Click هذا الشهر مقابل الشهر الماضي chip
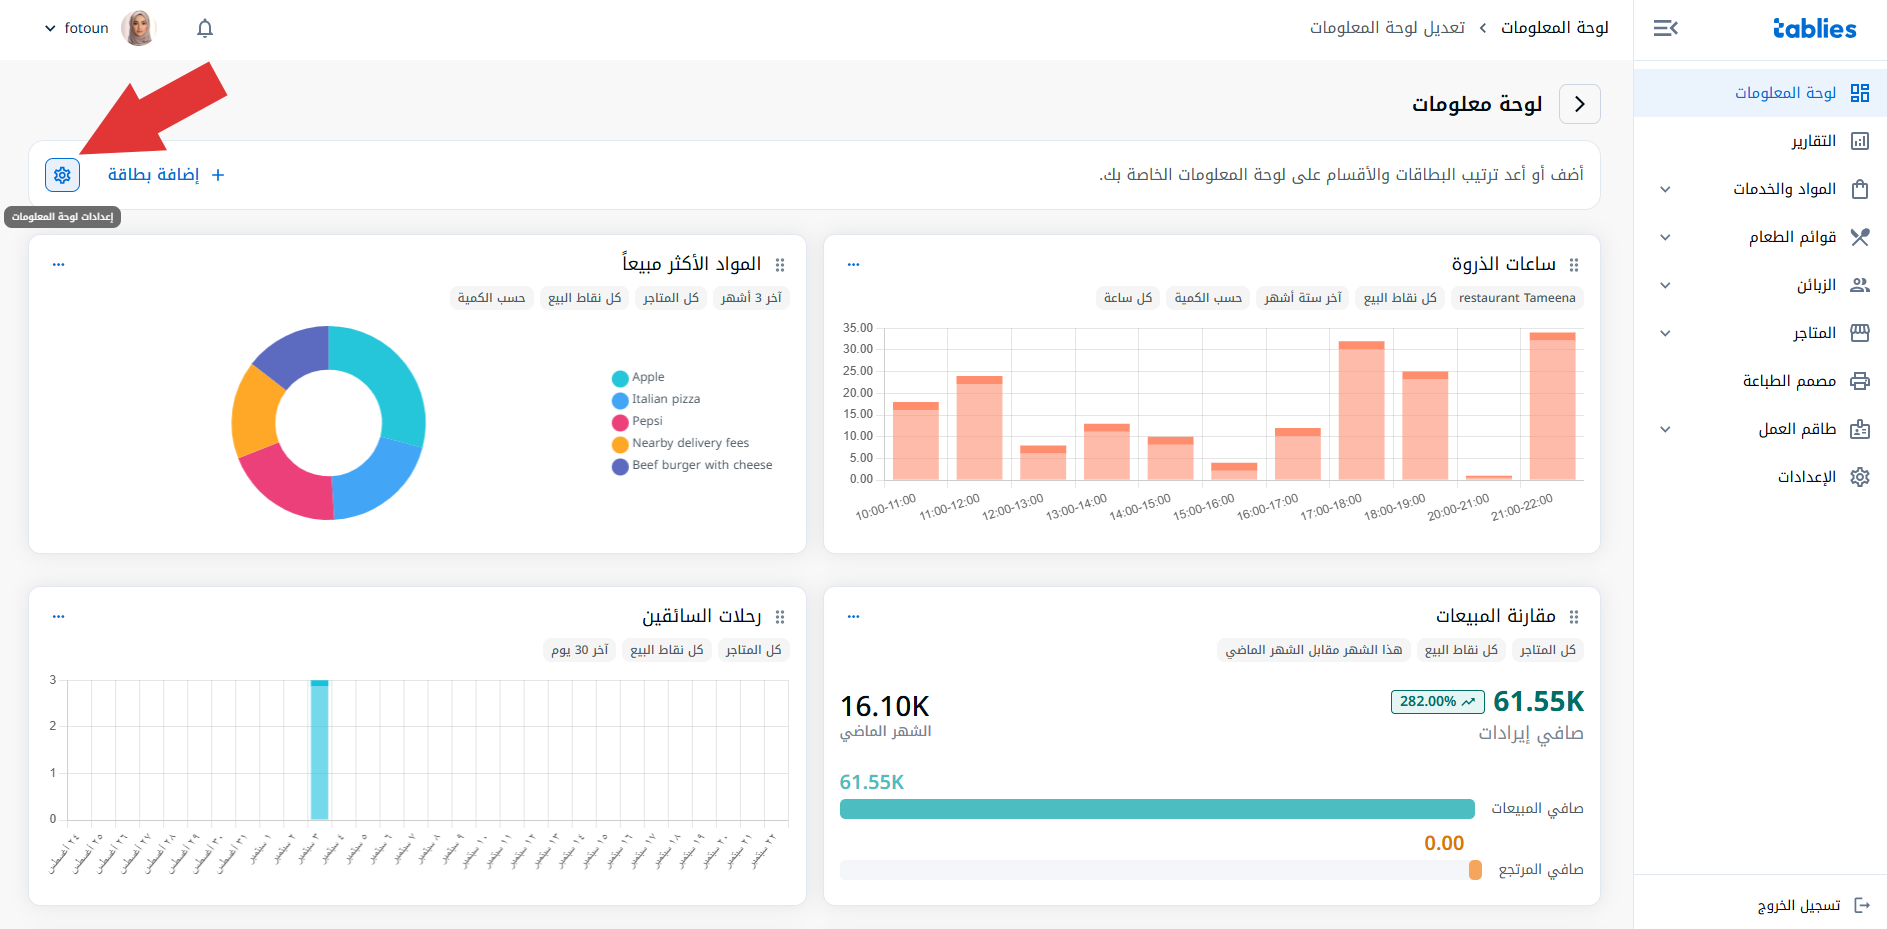1887x929 pixels. [1314, 650]
